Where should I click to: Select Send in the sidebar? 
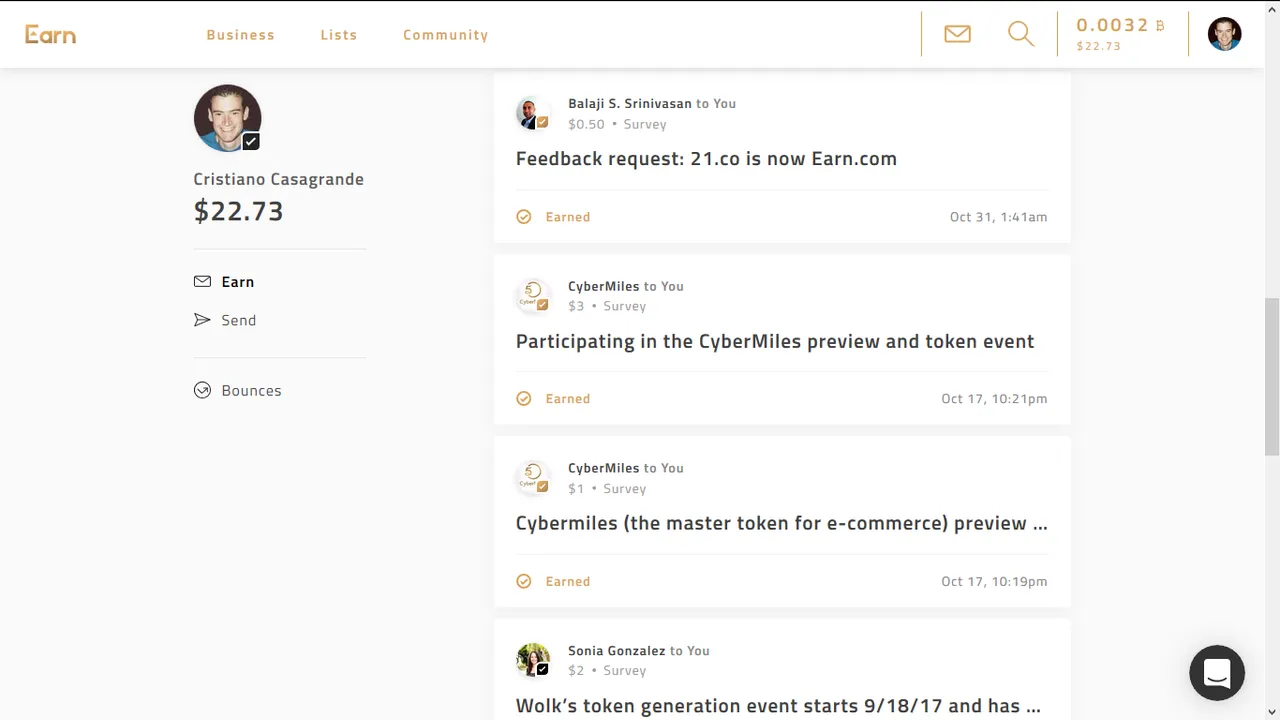239,320
